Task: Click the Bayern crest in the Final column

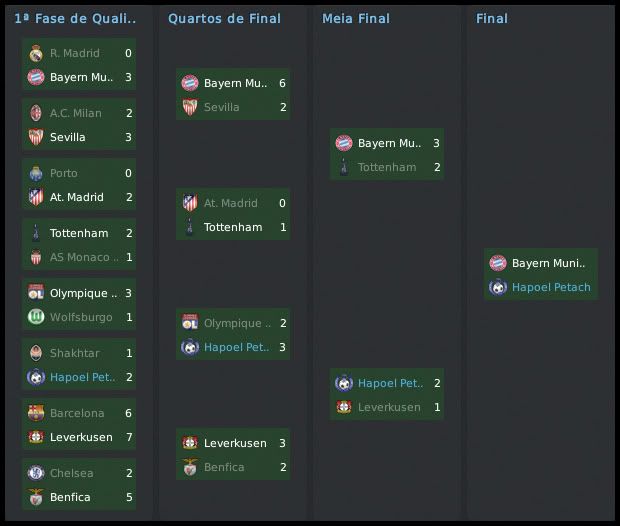Action: [497, 263]
